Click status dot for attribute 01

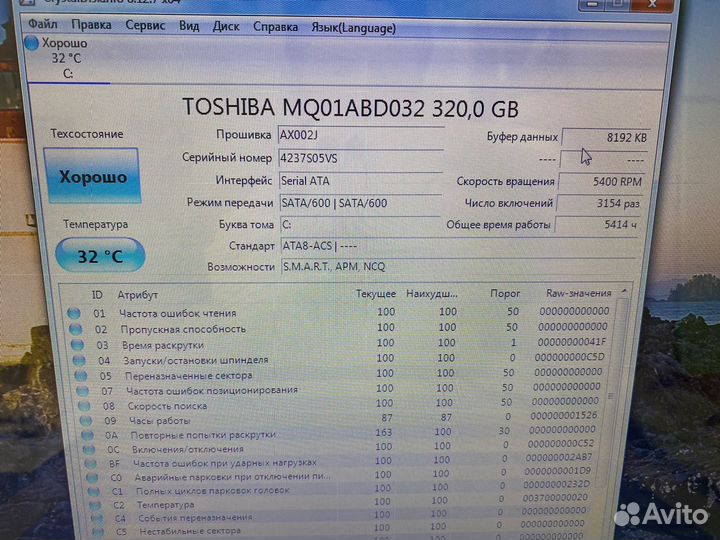73,314
